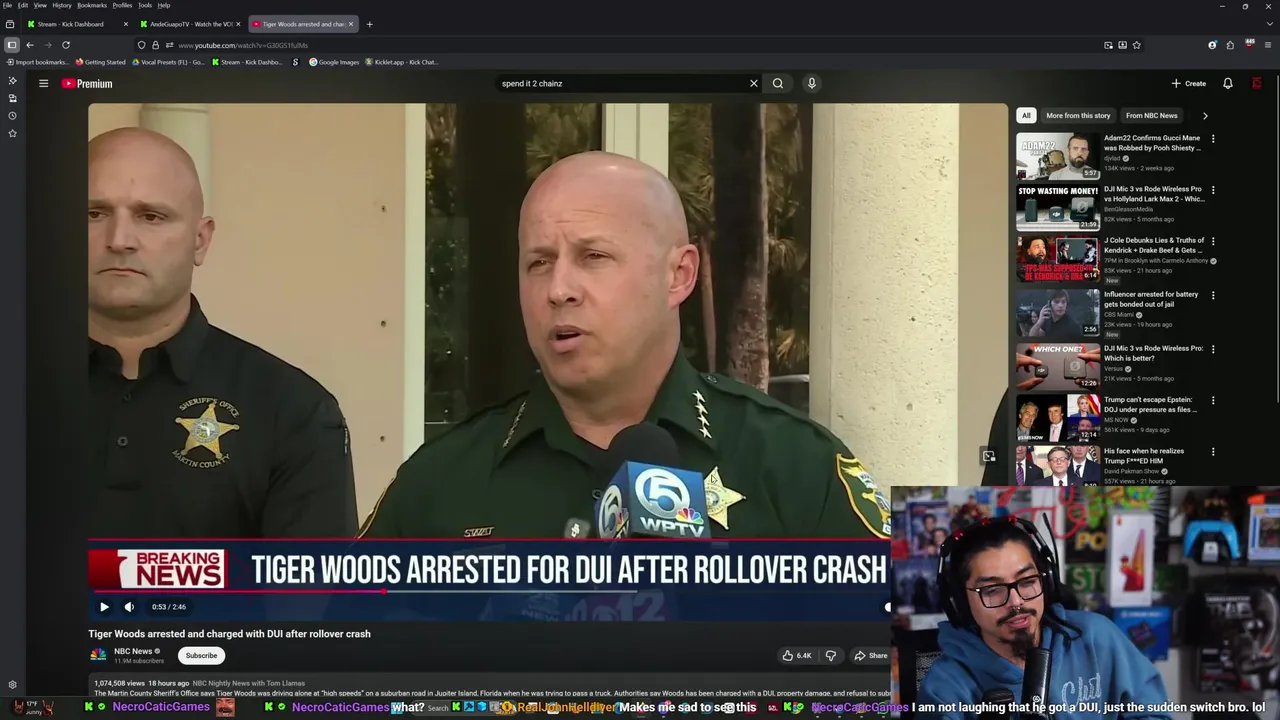Dislike the video
This screenshot has height=720, width=1280.
coord(830,656)
